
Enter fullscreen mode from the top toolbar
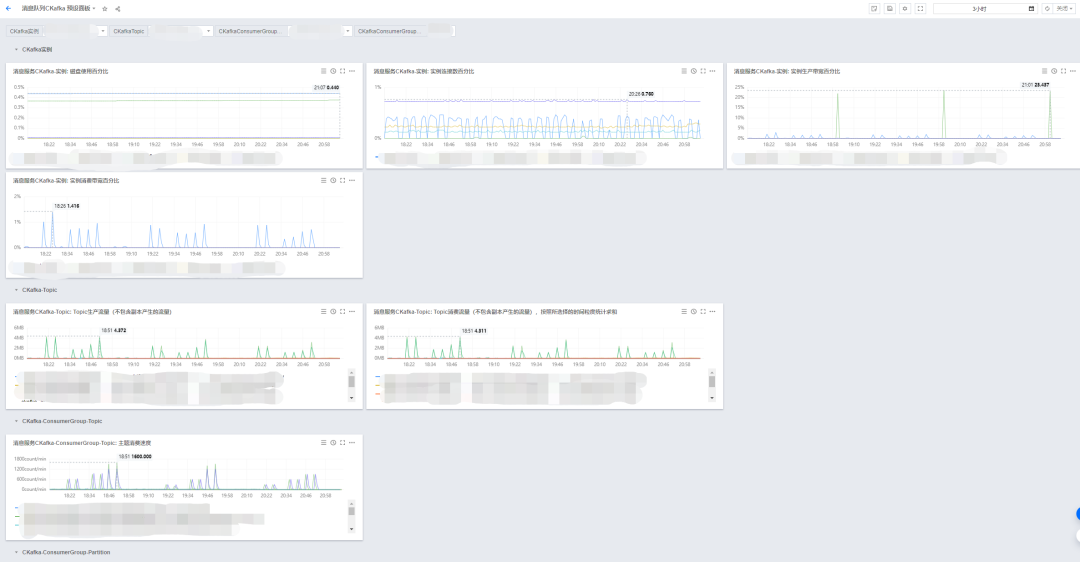[920, 9]
